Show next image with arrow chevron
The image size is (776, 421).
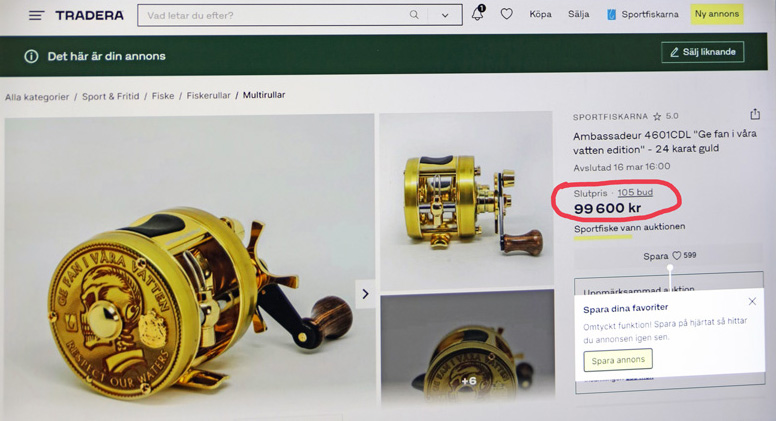tap(365, 294)
